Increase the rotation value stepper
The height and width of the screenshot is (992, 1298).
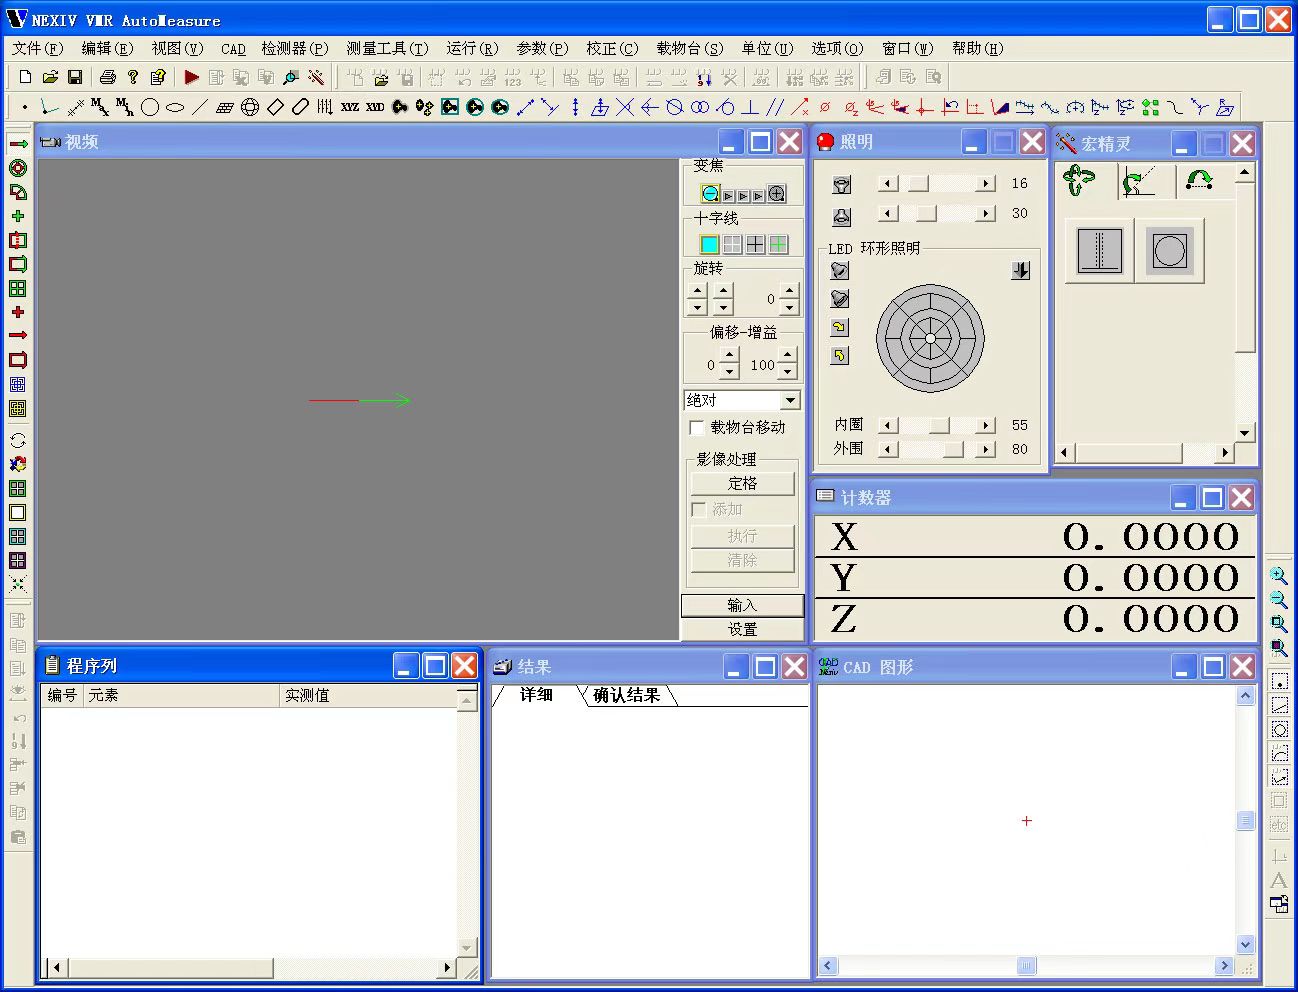coord(789,291)
